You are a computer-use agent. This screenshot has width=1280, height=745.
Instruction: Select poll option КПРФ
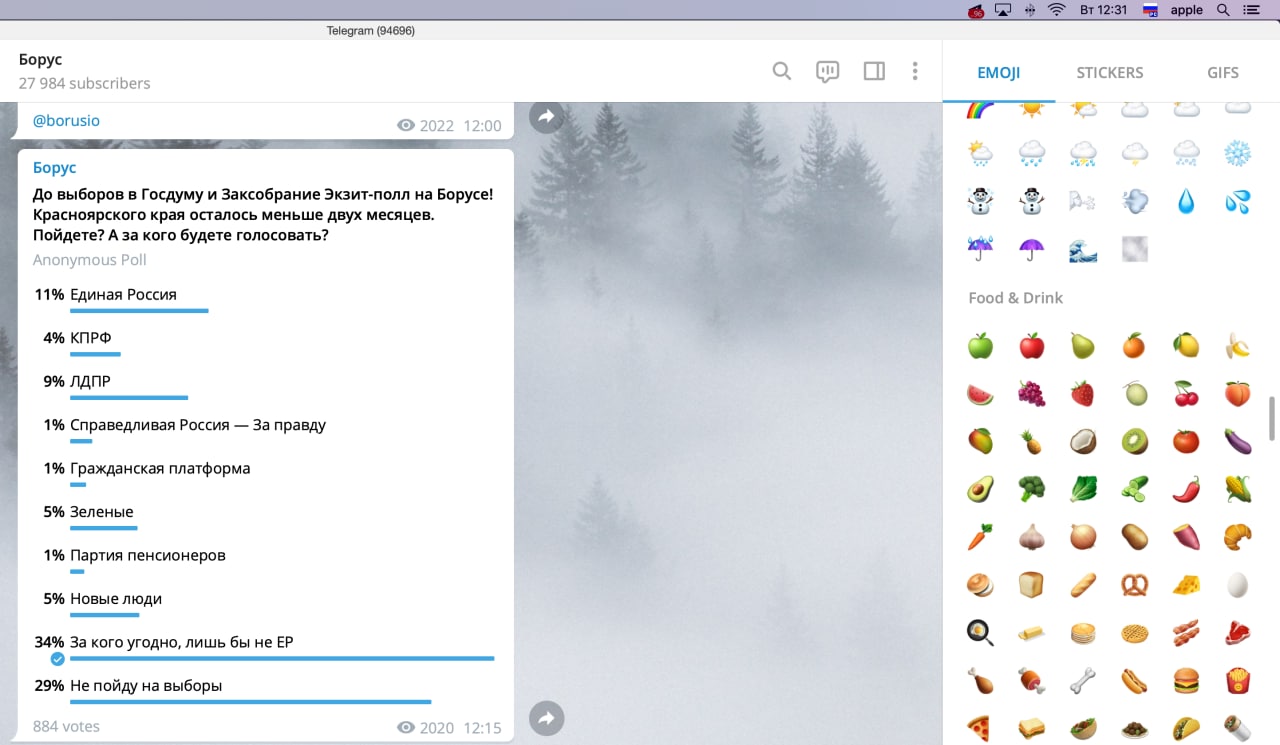[x=265, y=343]
